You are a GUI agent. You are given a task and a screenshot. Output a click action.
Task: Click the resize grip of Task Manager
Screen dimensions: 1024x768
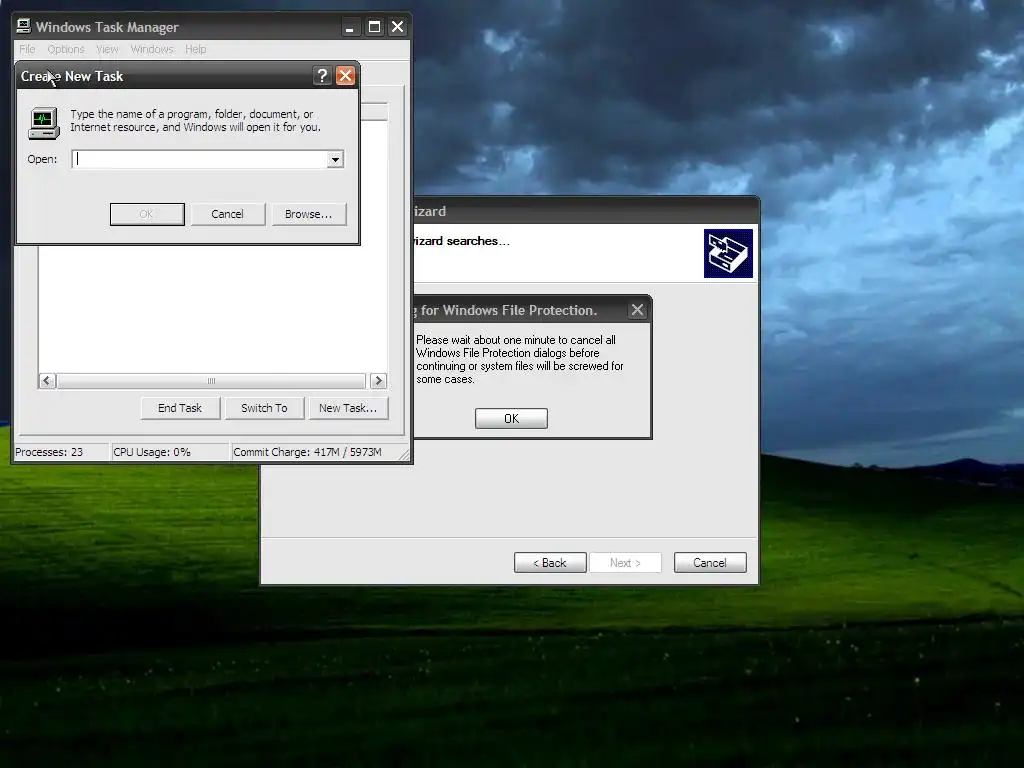(404, 455)
